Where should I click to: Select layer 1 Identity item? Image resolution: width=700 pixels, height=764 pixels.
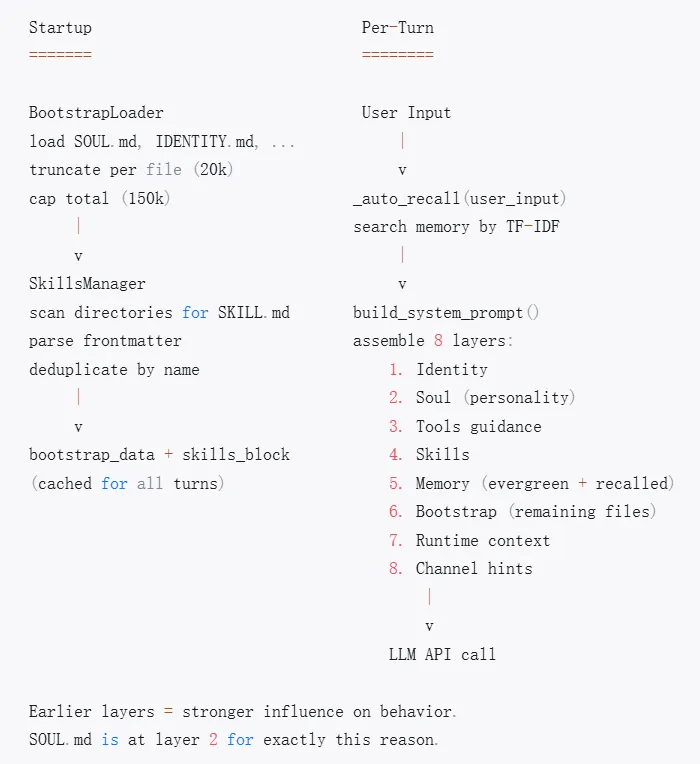click(x=438, y=369)
